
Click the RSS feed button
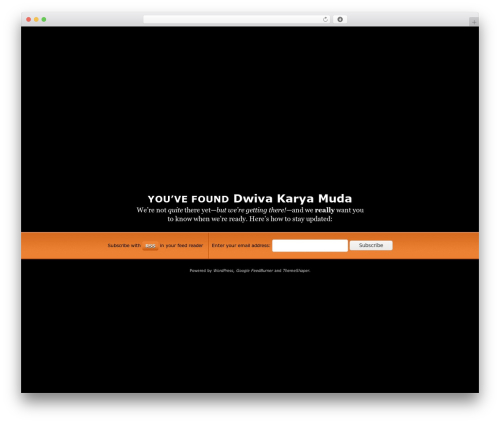[150, 246]
